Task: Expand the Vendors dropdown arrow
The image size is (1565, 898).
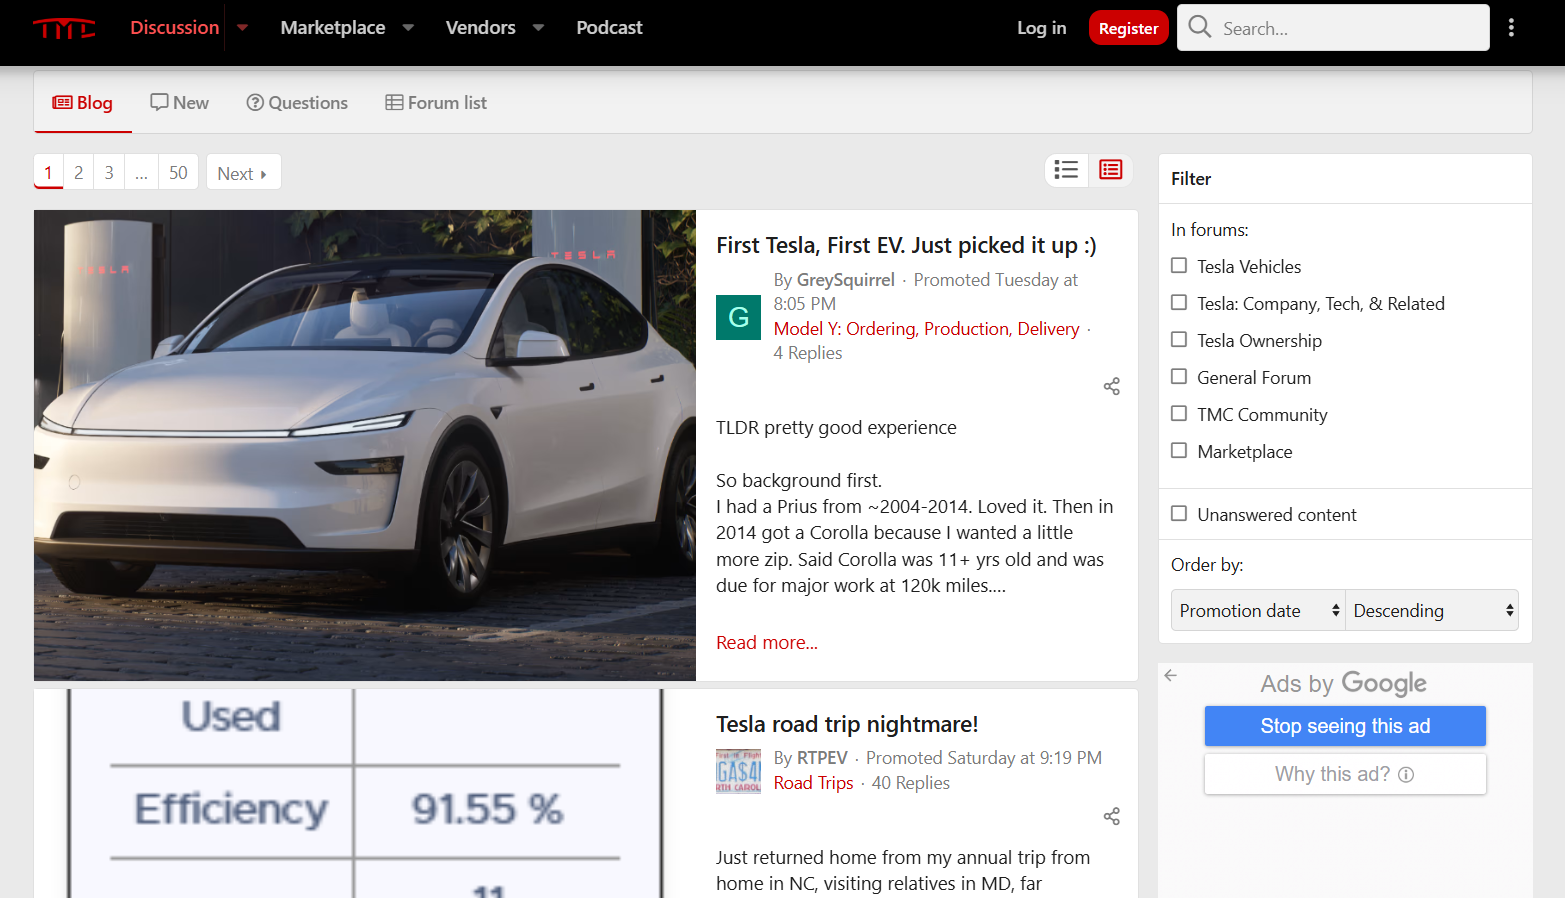Action: pos(538,28)
